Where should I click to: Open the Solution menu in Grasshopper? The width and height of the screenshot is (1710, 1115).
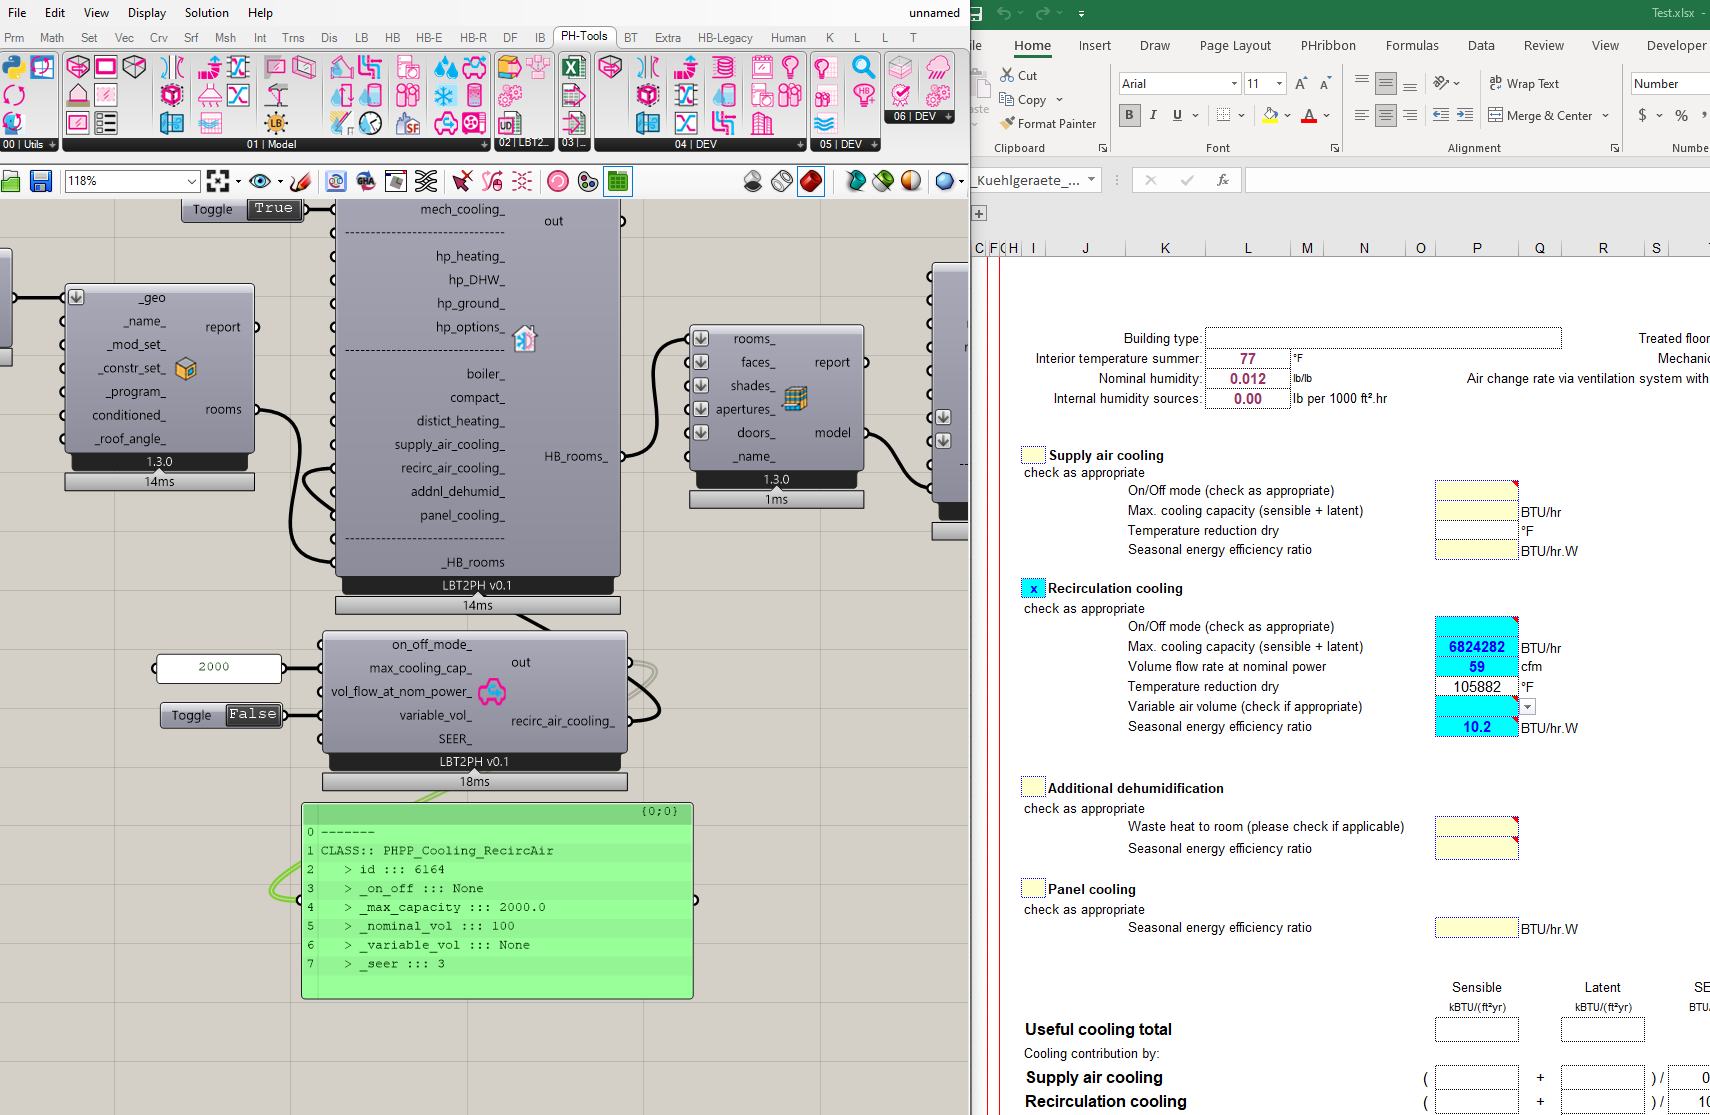206,13
